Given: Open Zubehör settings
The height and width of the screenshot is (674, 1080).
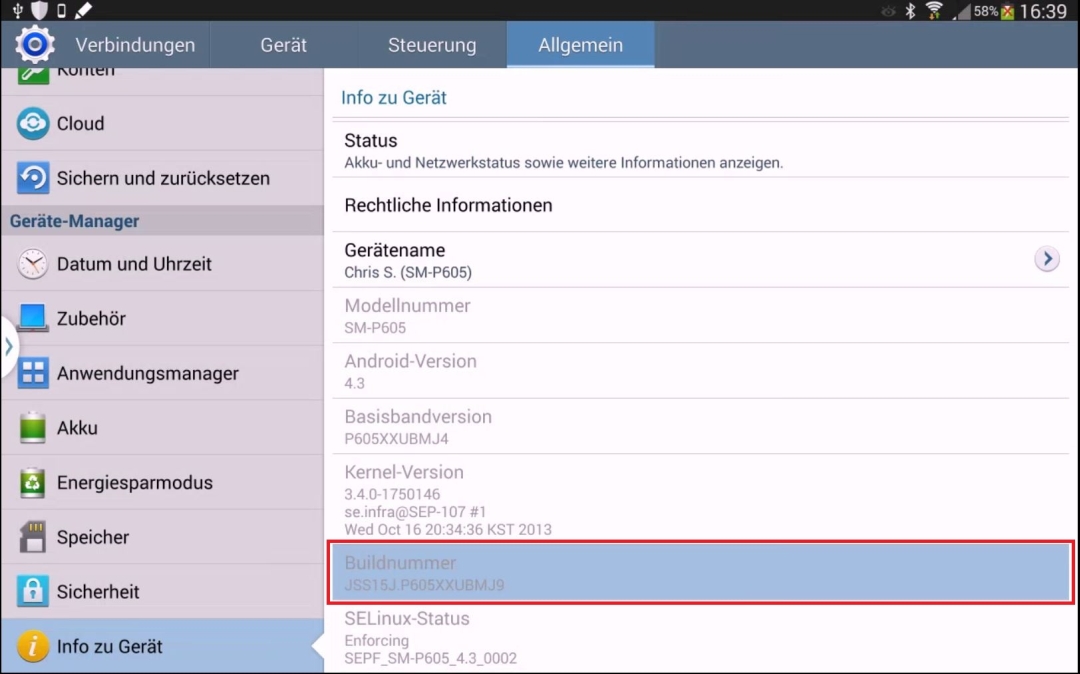Looking at the screenshot, I should (163, 318).
